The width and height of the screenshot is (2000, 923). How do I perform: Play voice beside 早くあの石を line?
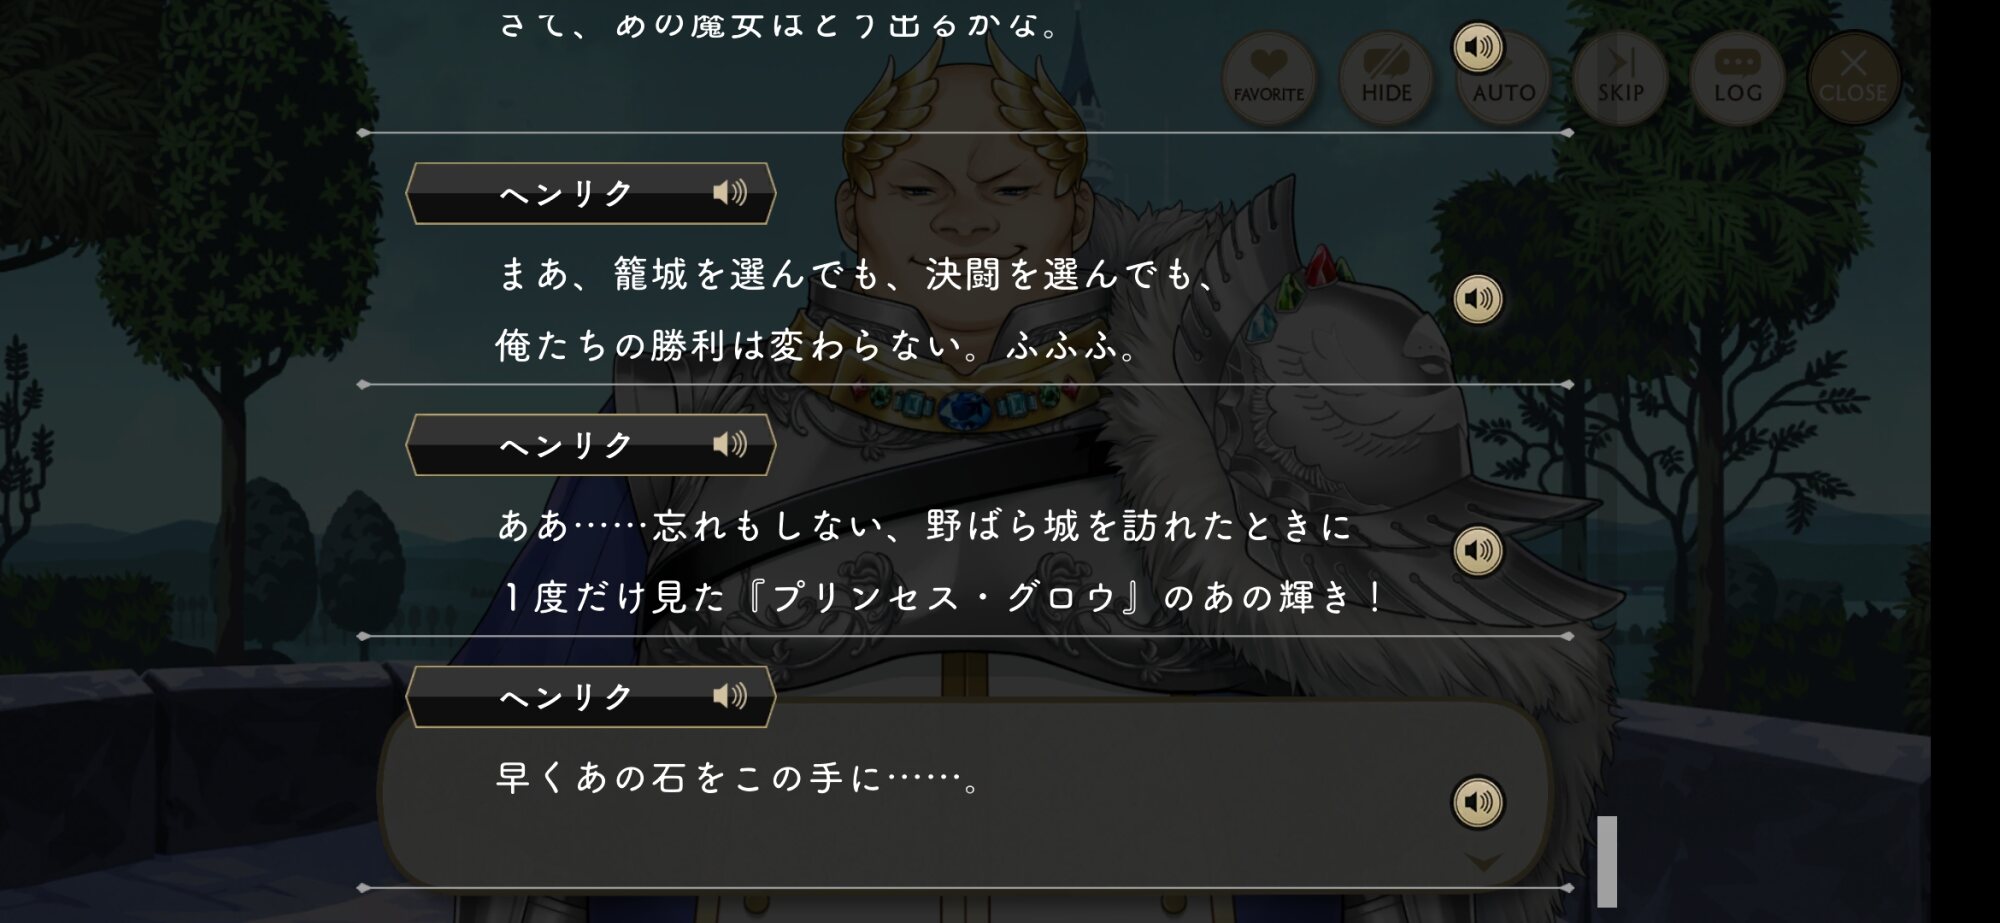[x=1478, y=802]
